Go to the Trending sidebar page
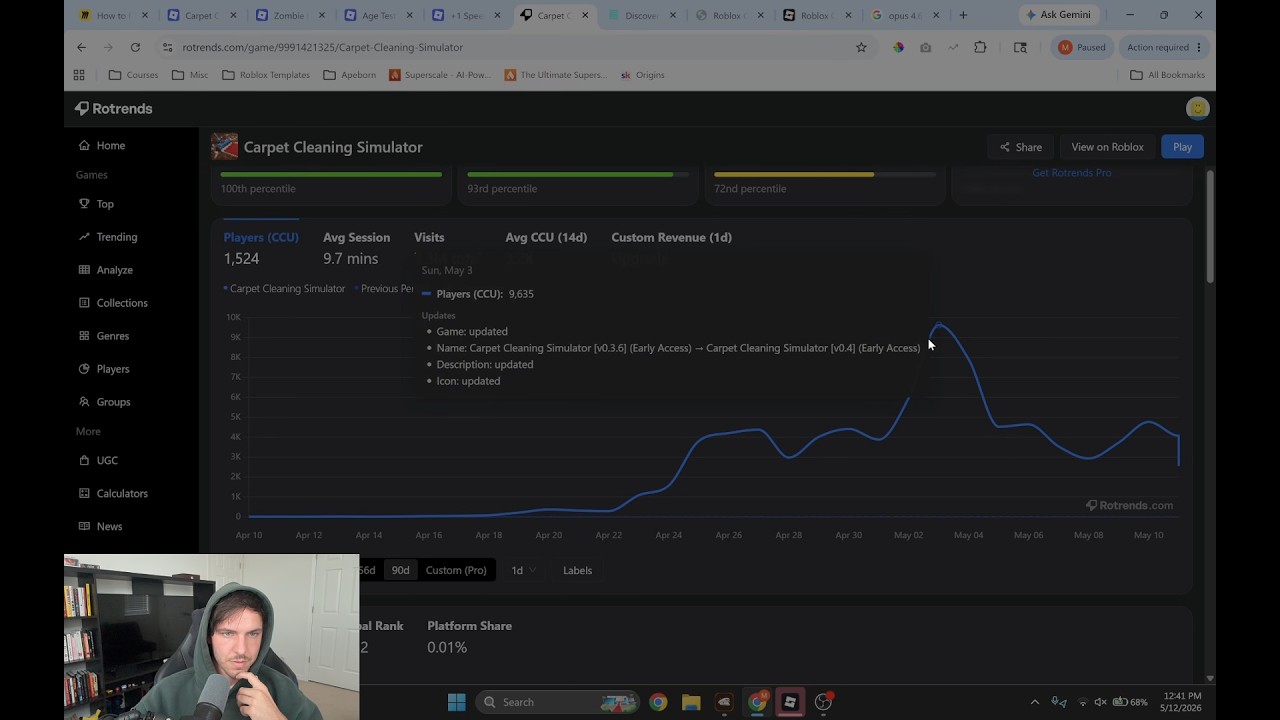1280x720 pixels. (x=108, y=237)
